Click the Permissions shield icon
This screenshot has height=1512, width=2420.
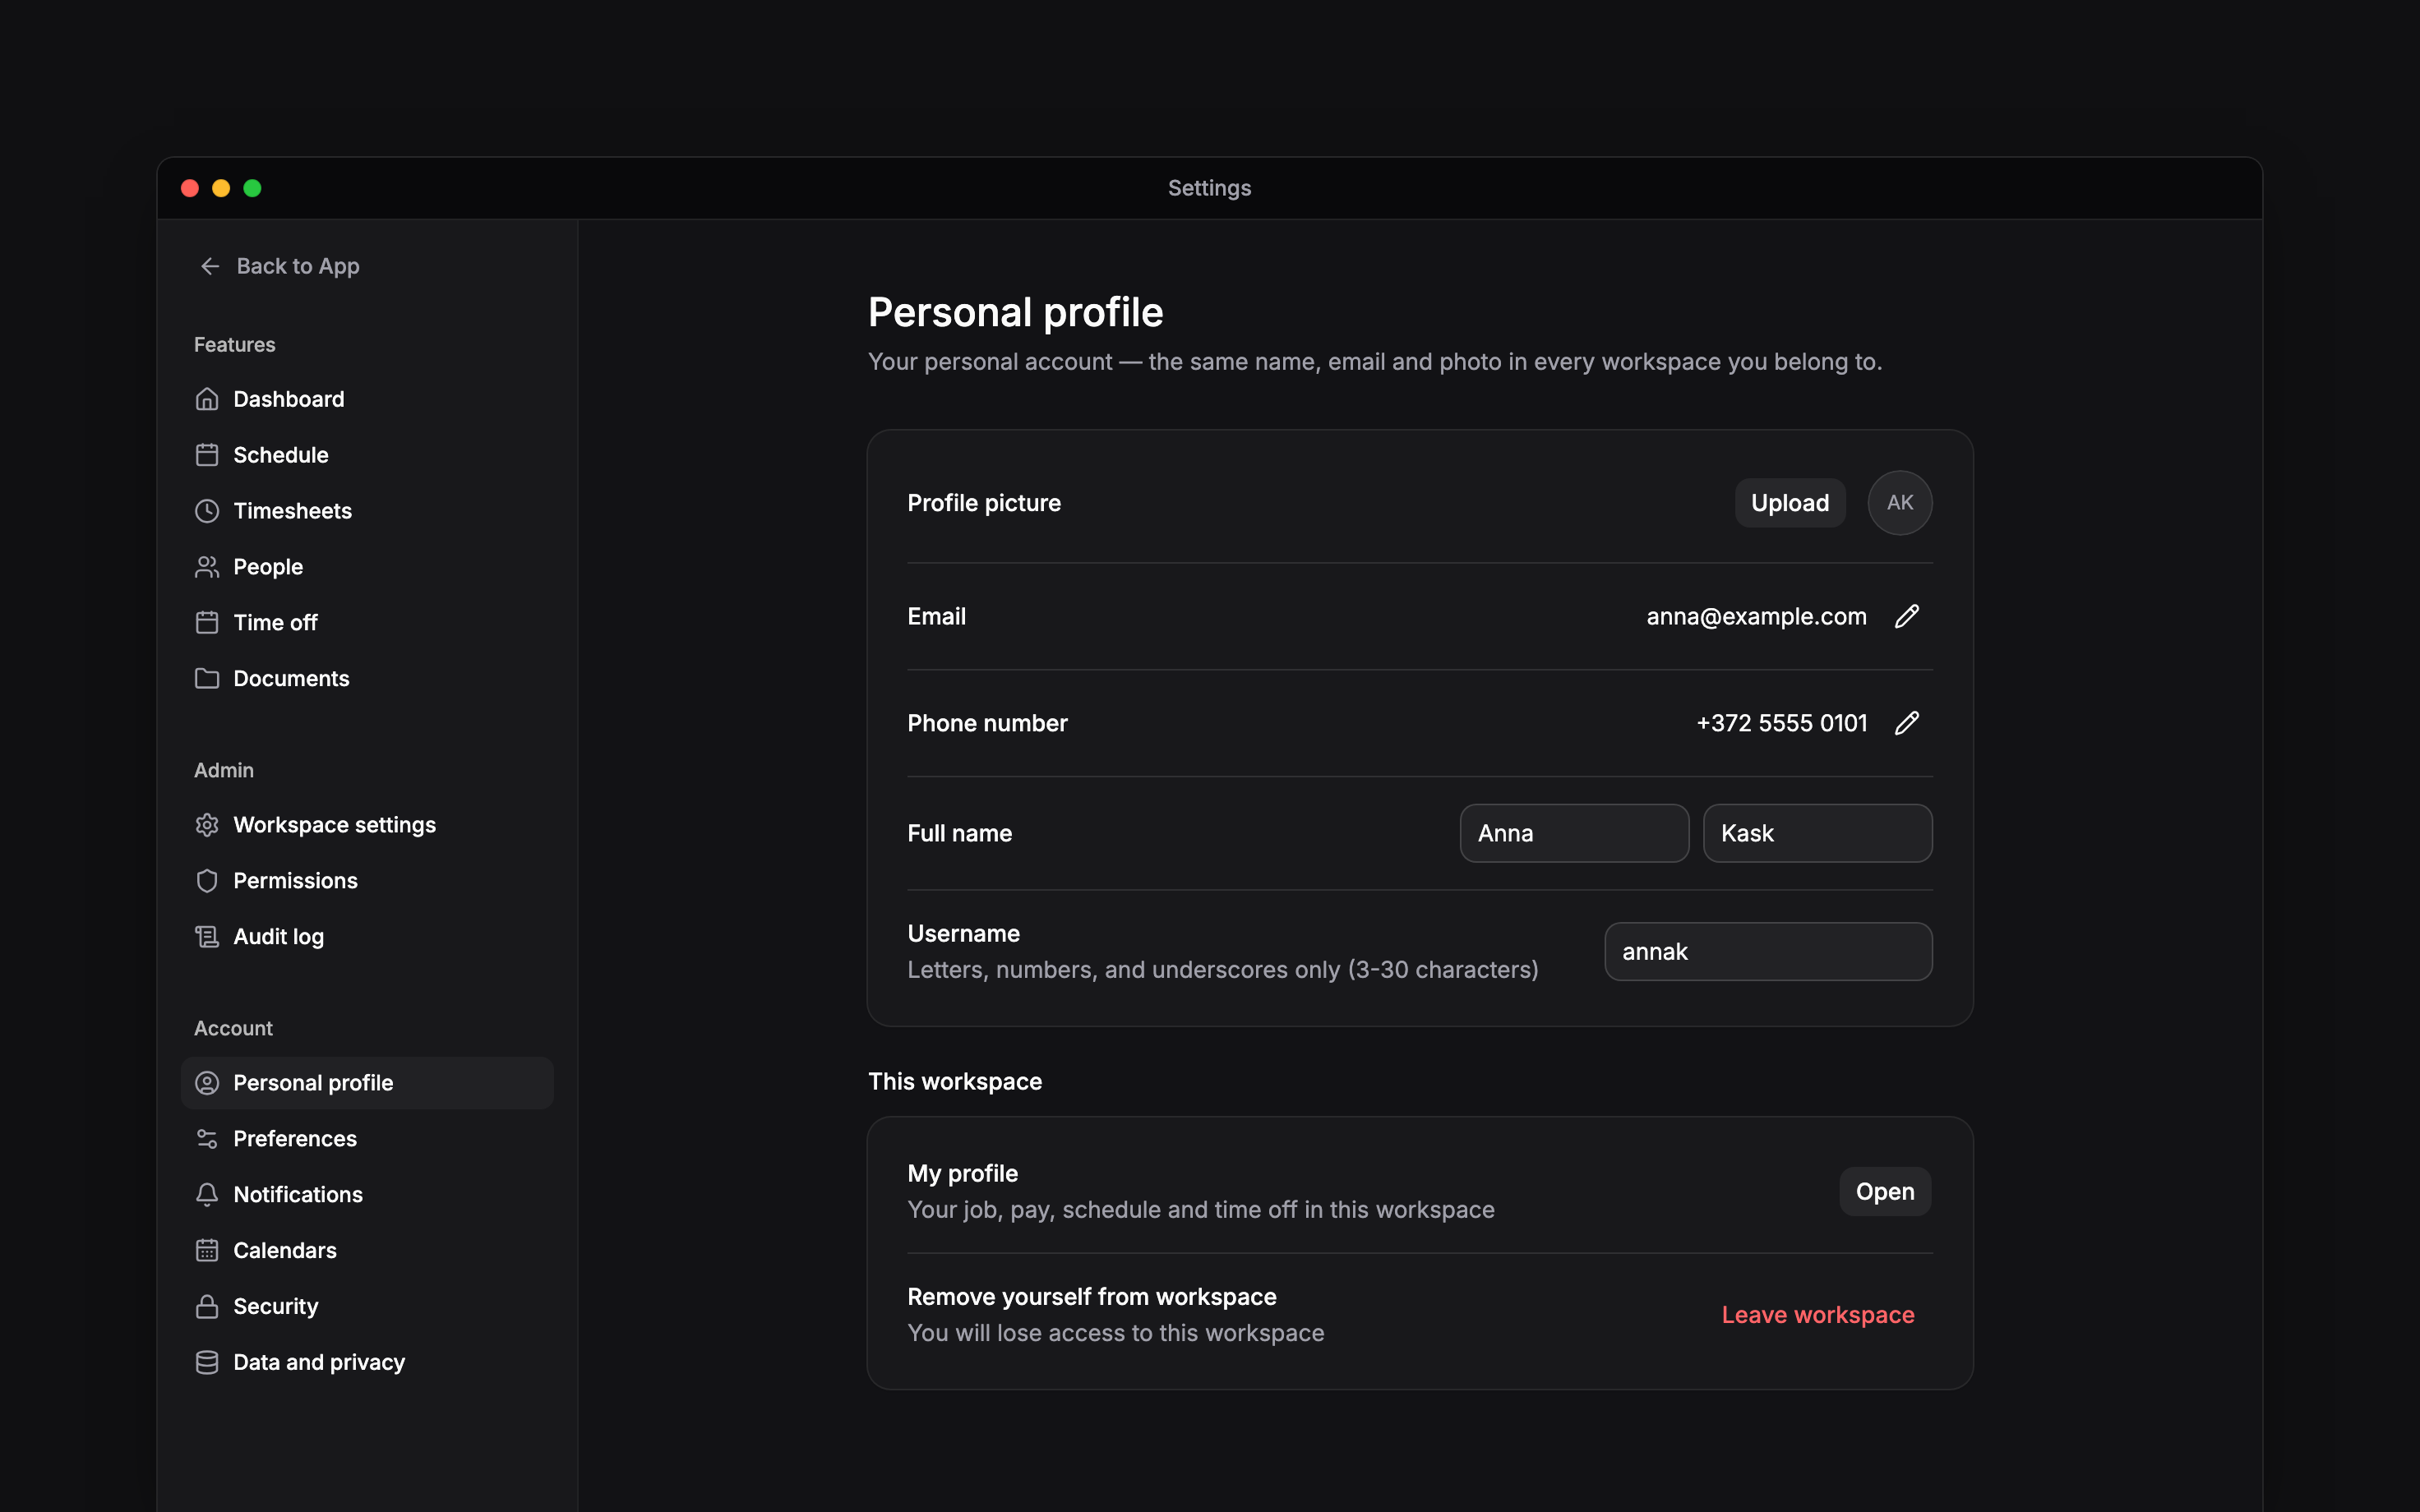pos(207,881)
